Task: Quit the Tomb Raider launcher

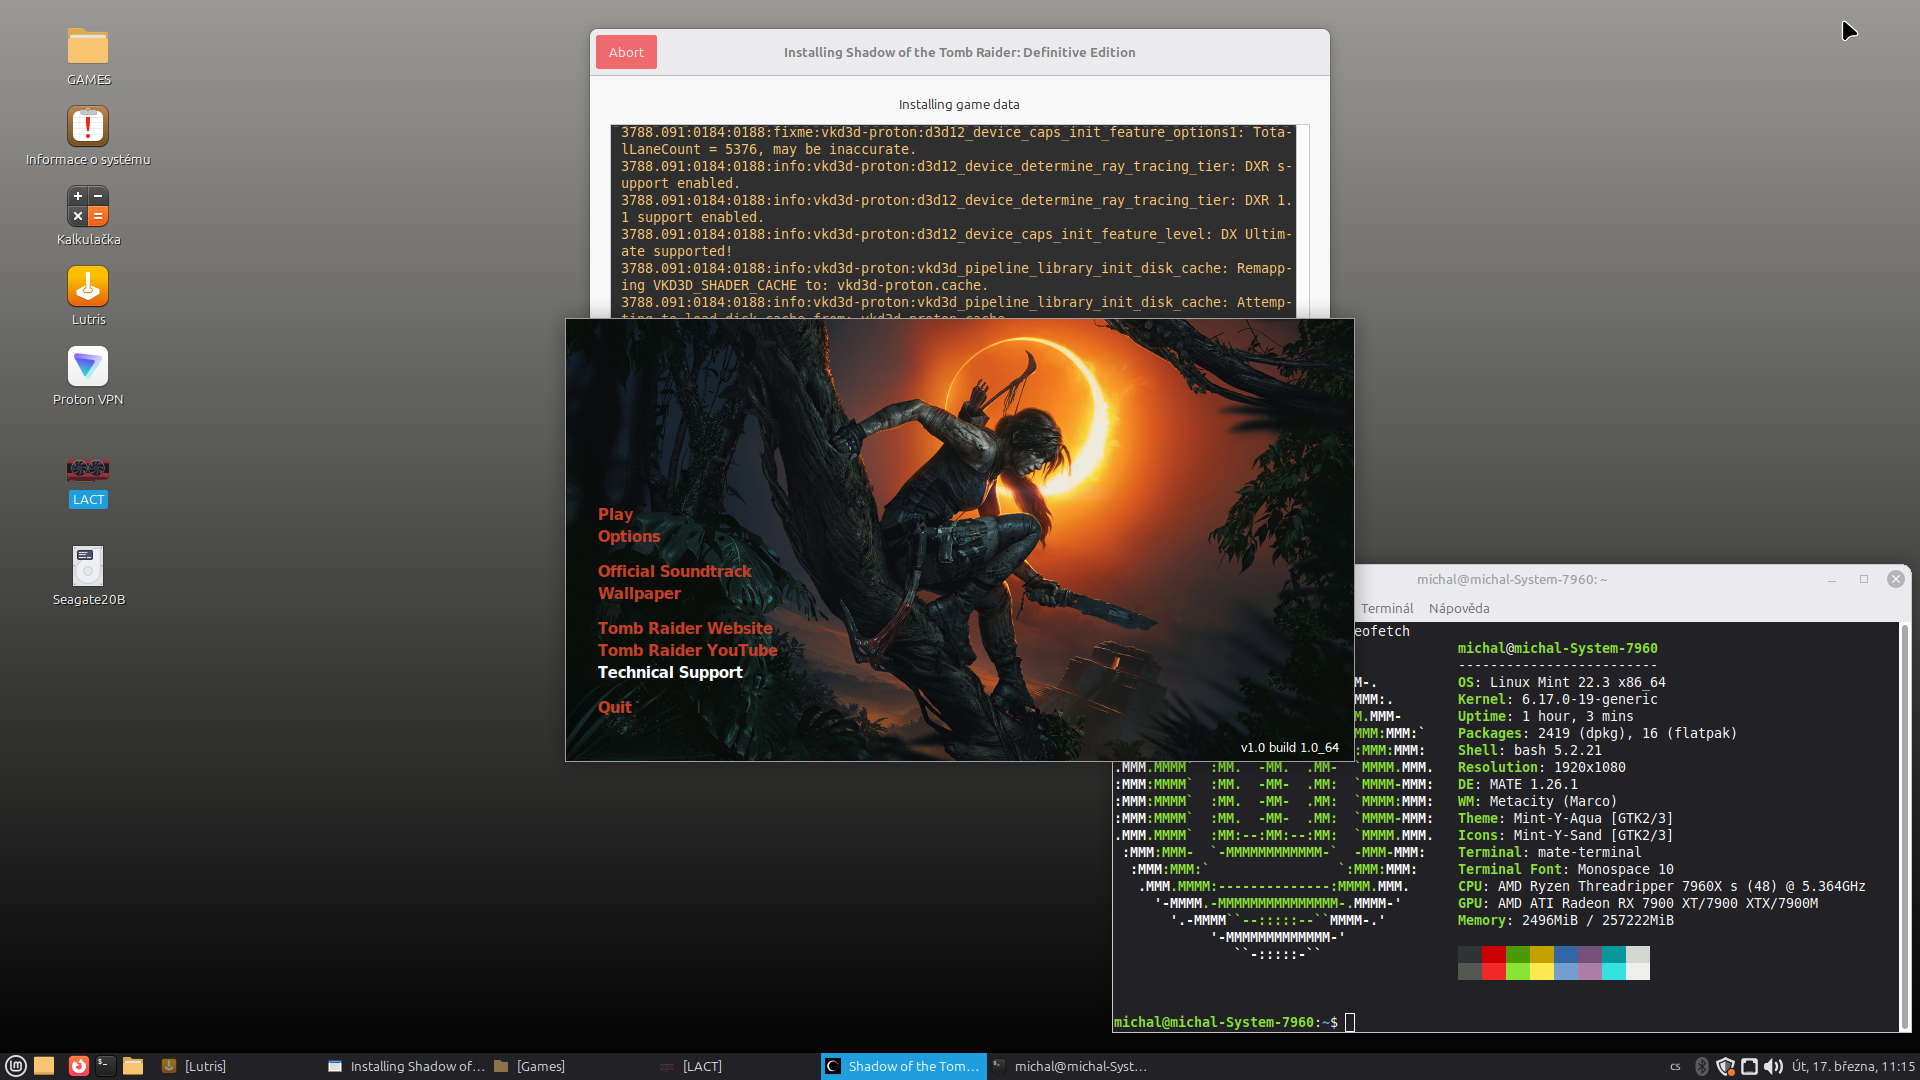Action: (614, 707)
